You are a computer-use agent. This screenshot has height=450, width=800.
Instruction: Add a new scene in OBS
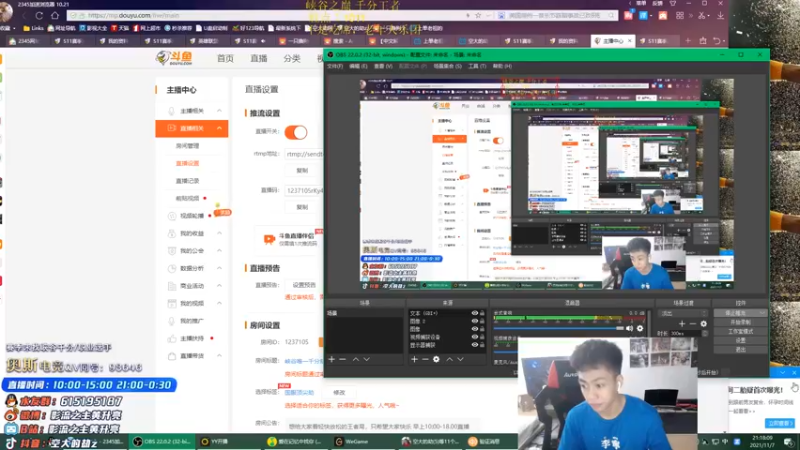[x=332, y=359]
